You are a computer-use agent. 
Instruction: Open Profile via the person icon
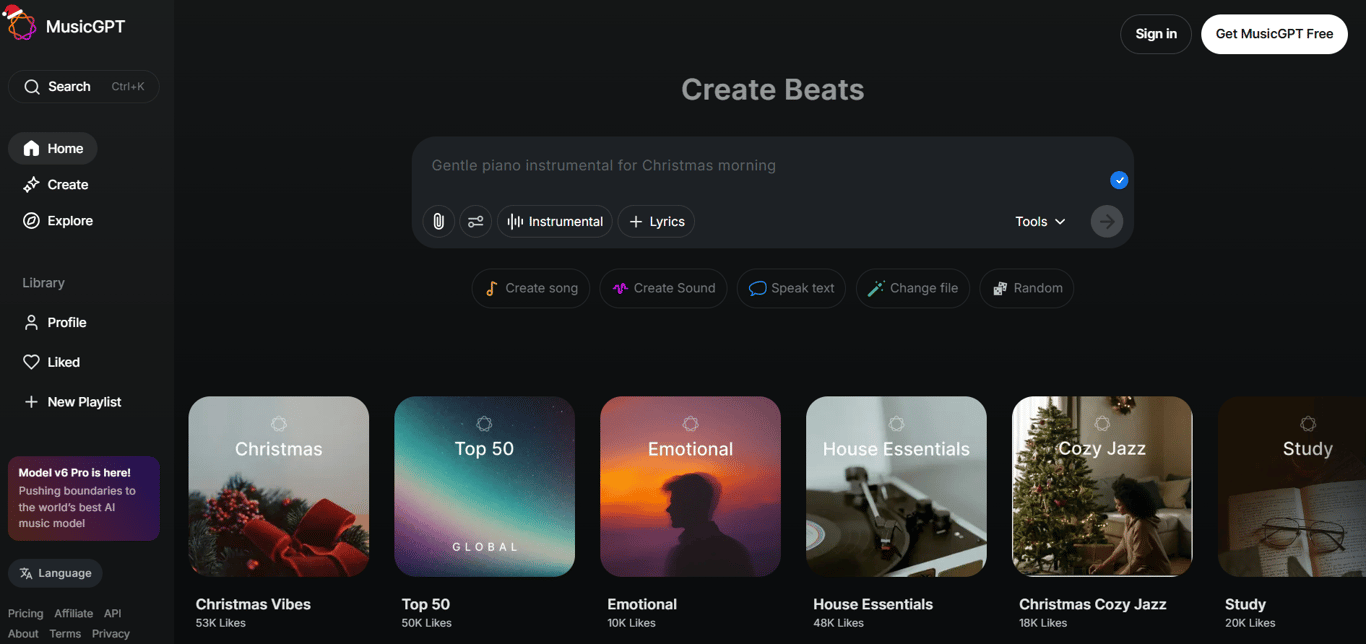[x=32, y=322]
